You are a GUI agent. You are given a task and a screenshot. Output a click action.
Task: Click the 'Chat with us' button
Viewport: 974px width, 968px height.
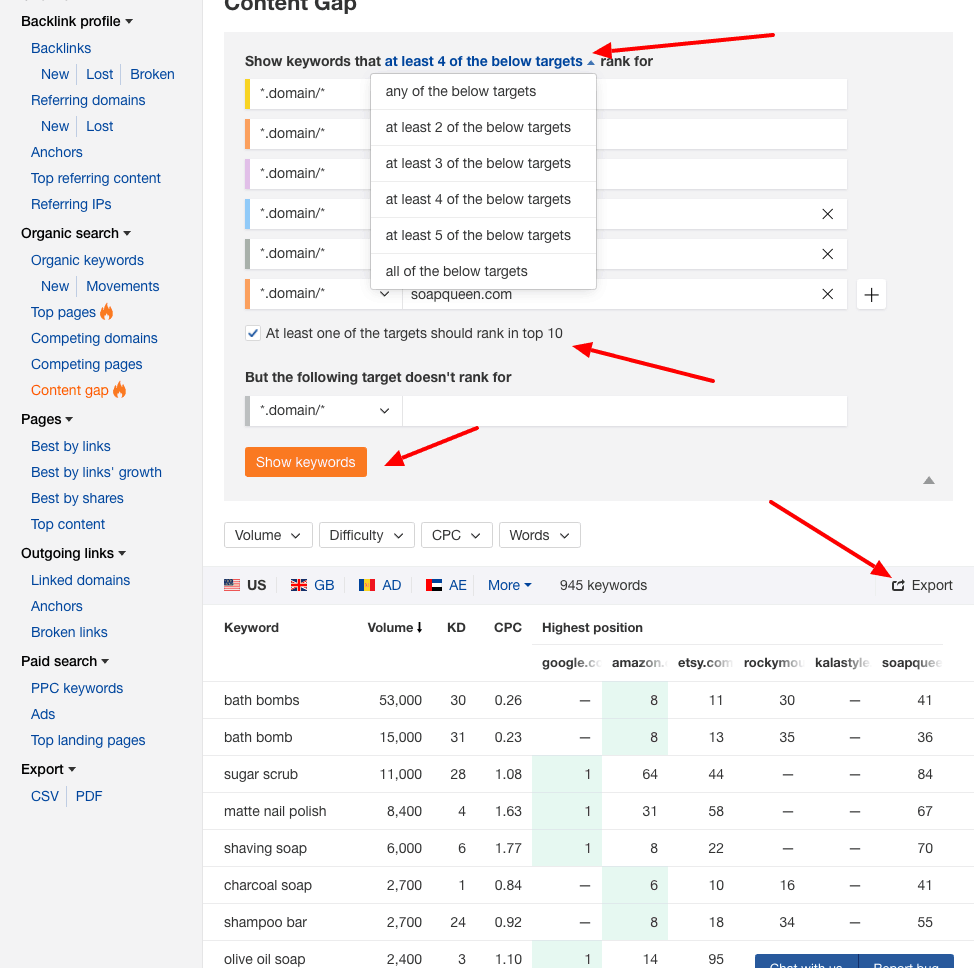click(x=805, y=962)
